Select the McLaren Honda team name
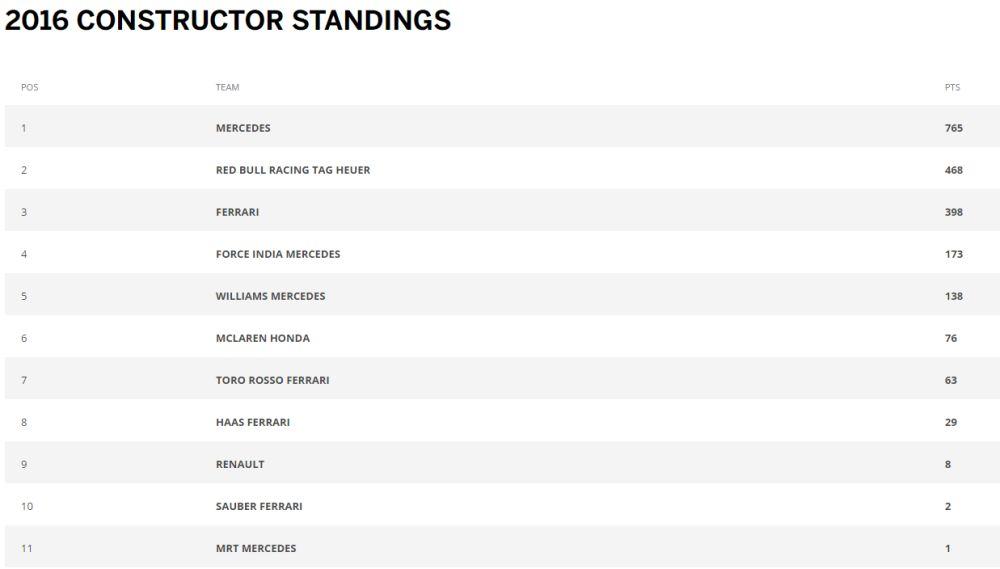The width and height of the screenshot is (1000, 569). pyautogui.click(x=263, y=338)
